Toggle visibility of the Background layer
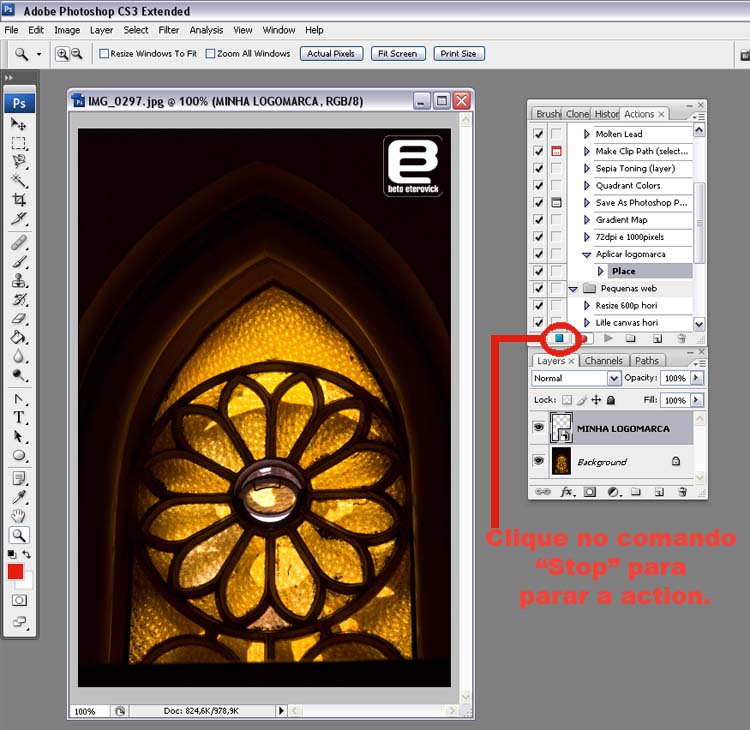The height and width of the screenshot is (730, 750). tap(538, 461)
